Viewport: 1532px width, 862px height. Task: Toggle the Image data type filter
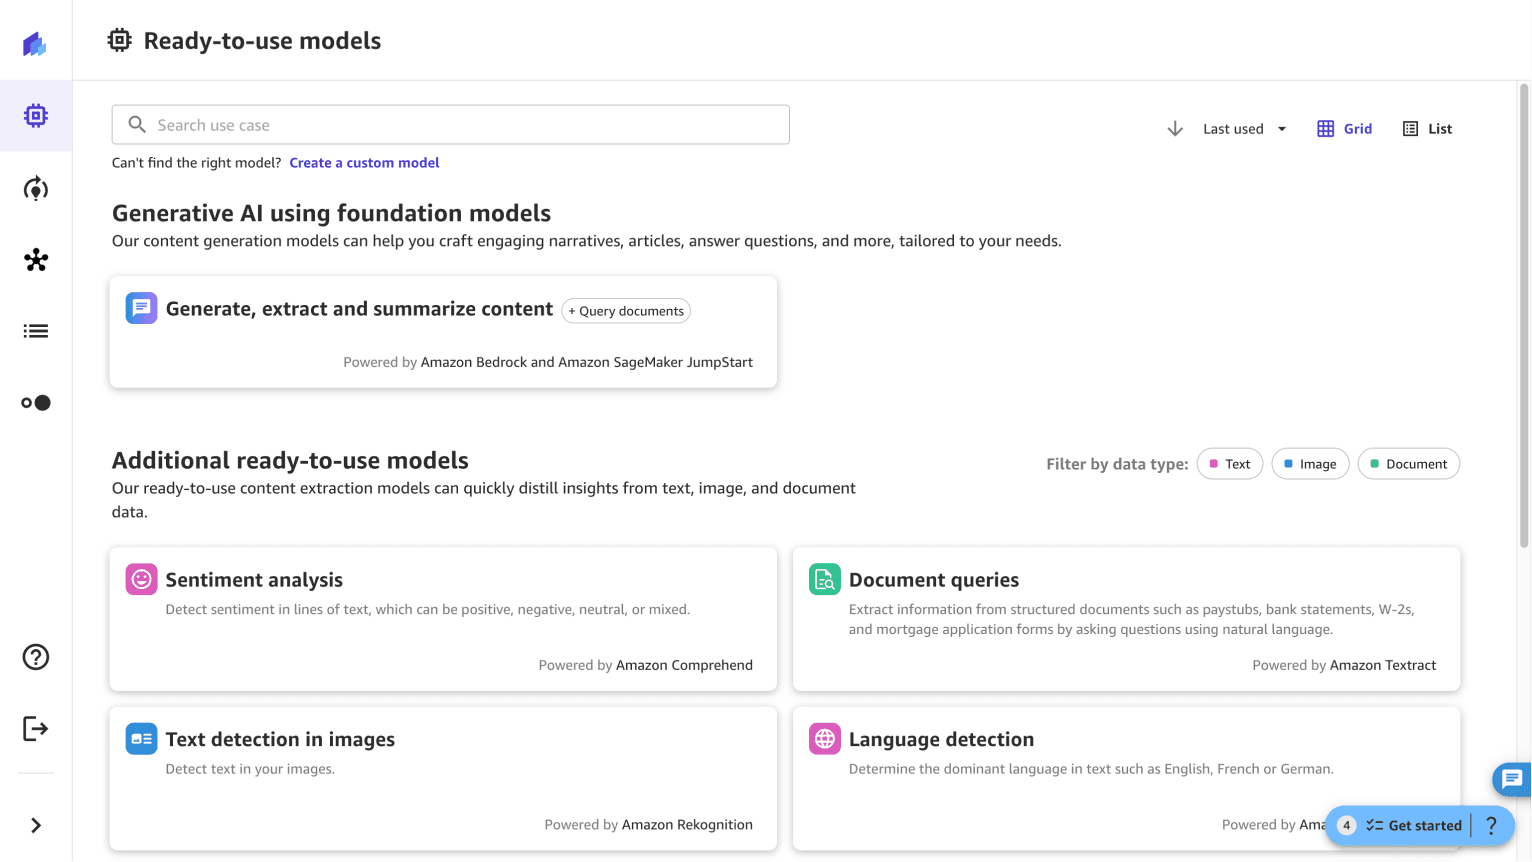point(1310,464)
